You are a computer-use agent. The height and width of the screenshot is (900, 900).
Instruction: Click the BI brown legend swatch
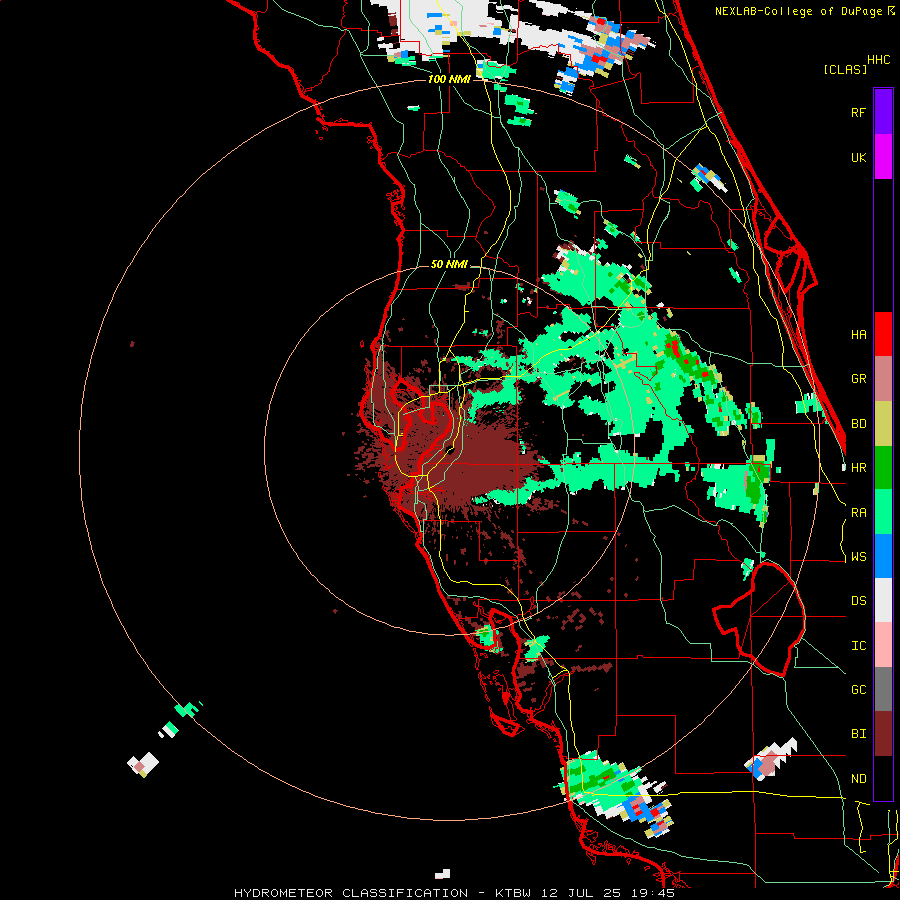[883, 734]
